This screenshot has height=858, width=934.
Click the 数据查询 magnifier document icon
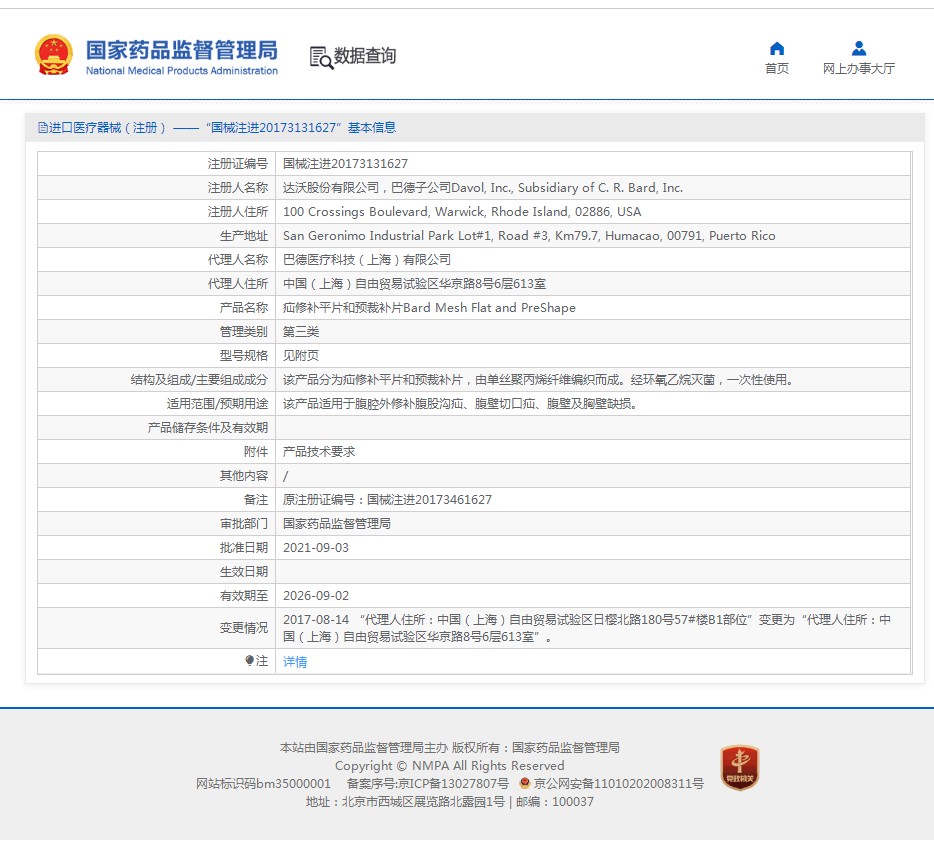pyautogui.click(x=320, y=57)
